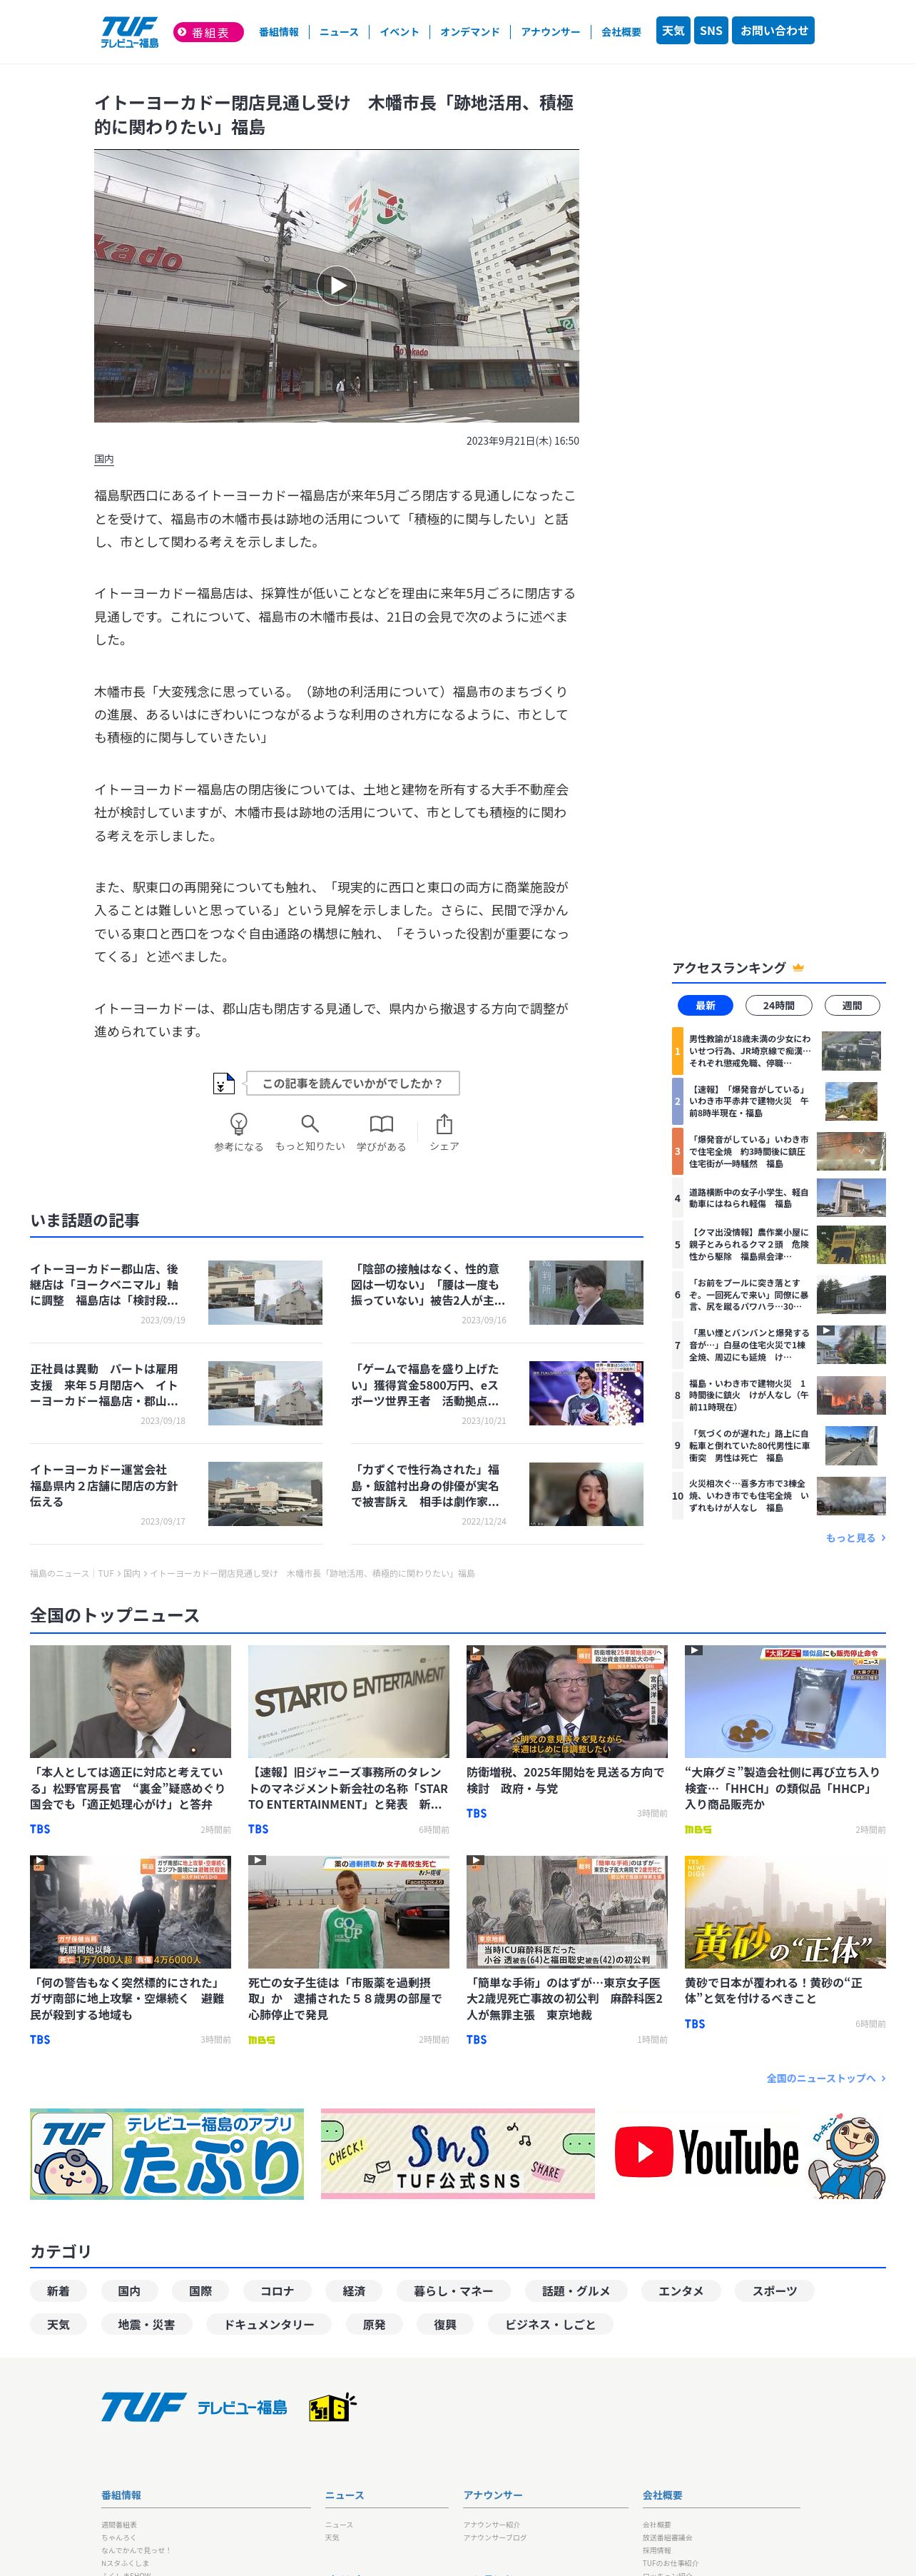Screen dimensions: 916x2576
Task: Open article イトーヨーカドー郡山店、後継店はヨークベニマル
Action: pyautogui.click(x=105, y=1284)
